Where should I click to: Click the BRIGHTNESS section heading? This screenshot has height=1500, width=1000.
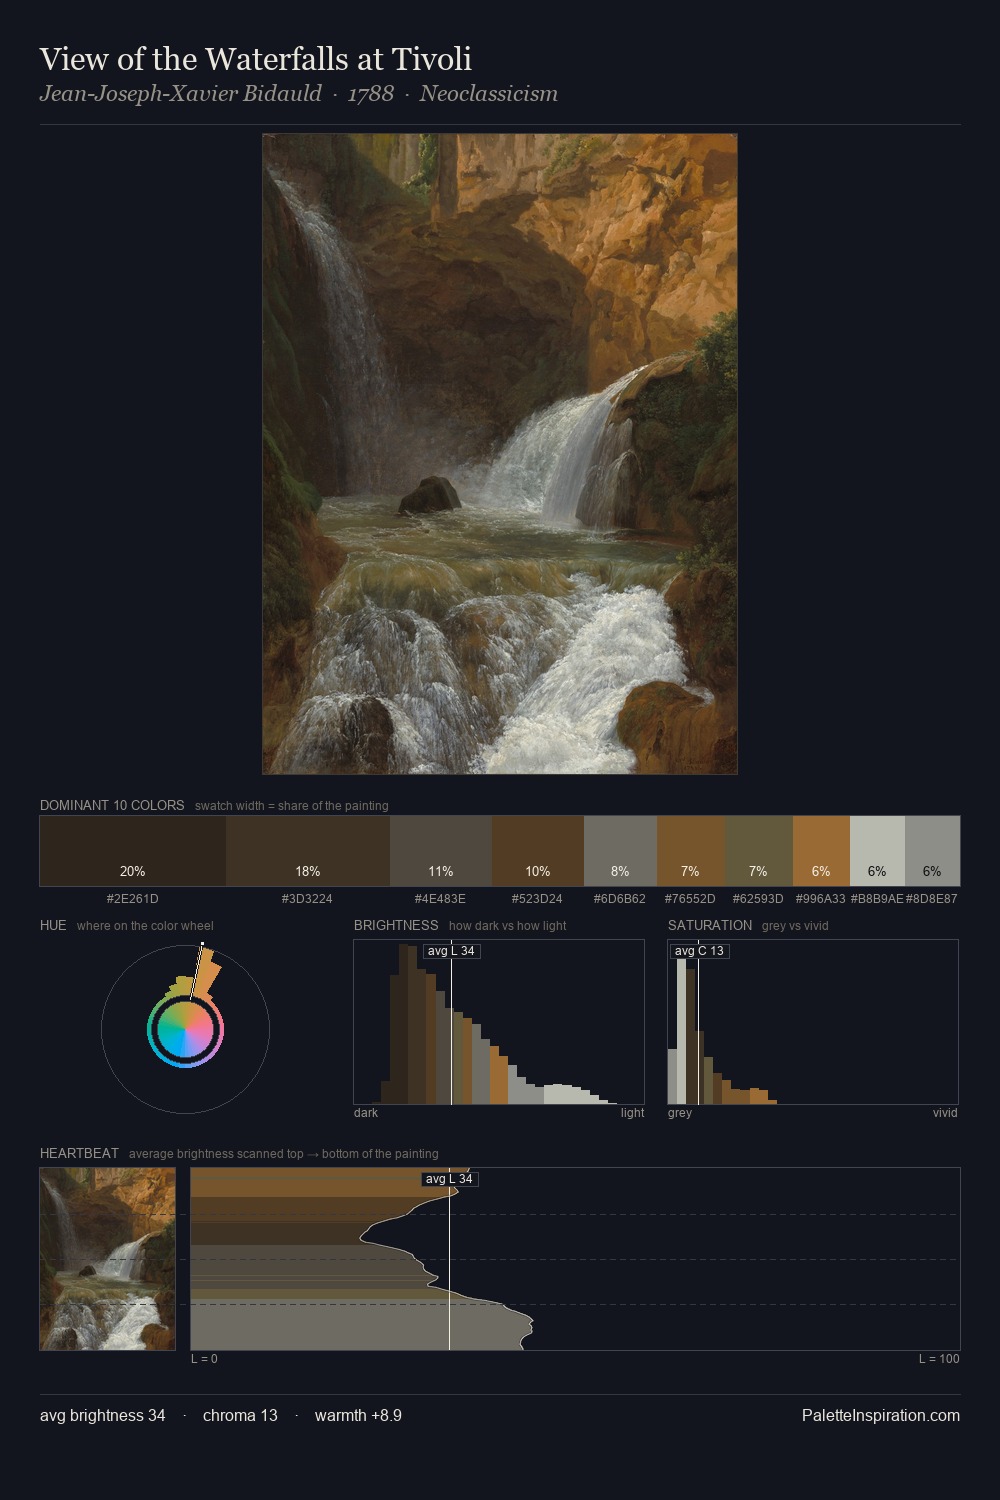[x=396, y=925]
